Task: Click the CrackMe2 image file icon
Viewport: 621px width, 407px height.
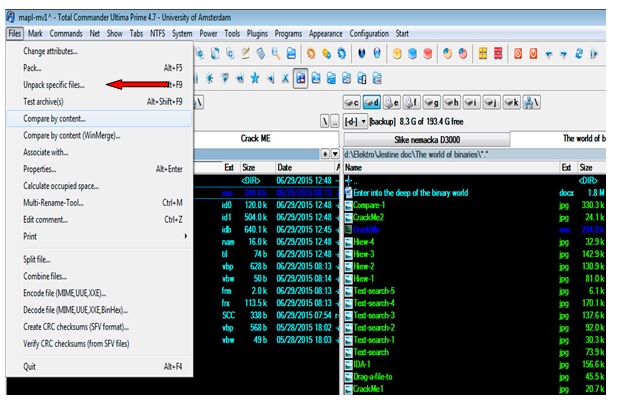Action: [x=348, y=216]
